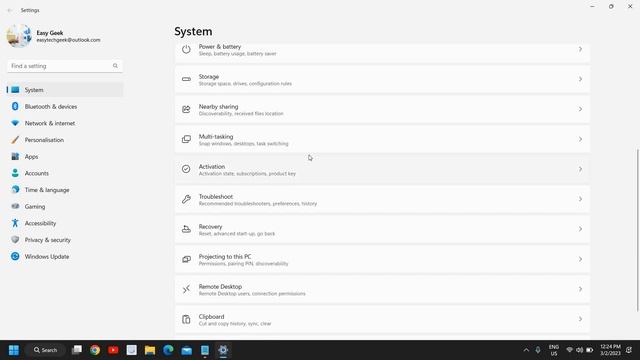
Task: Open Personalisation settings
Action: (x=65, y=140)
